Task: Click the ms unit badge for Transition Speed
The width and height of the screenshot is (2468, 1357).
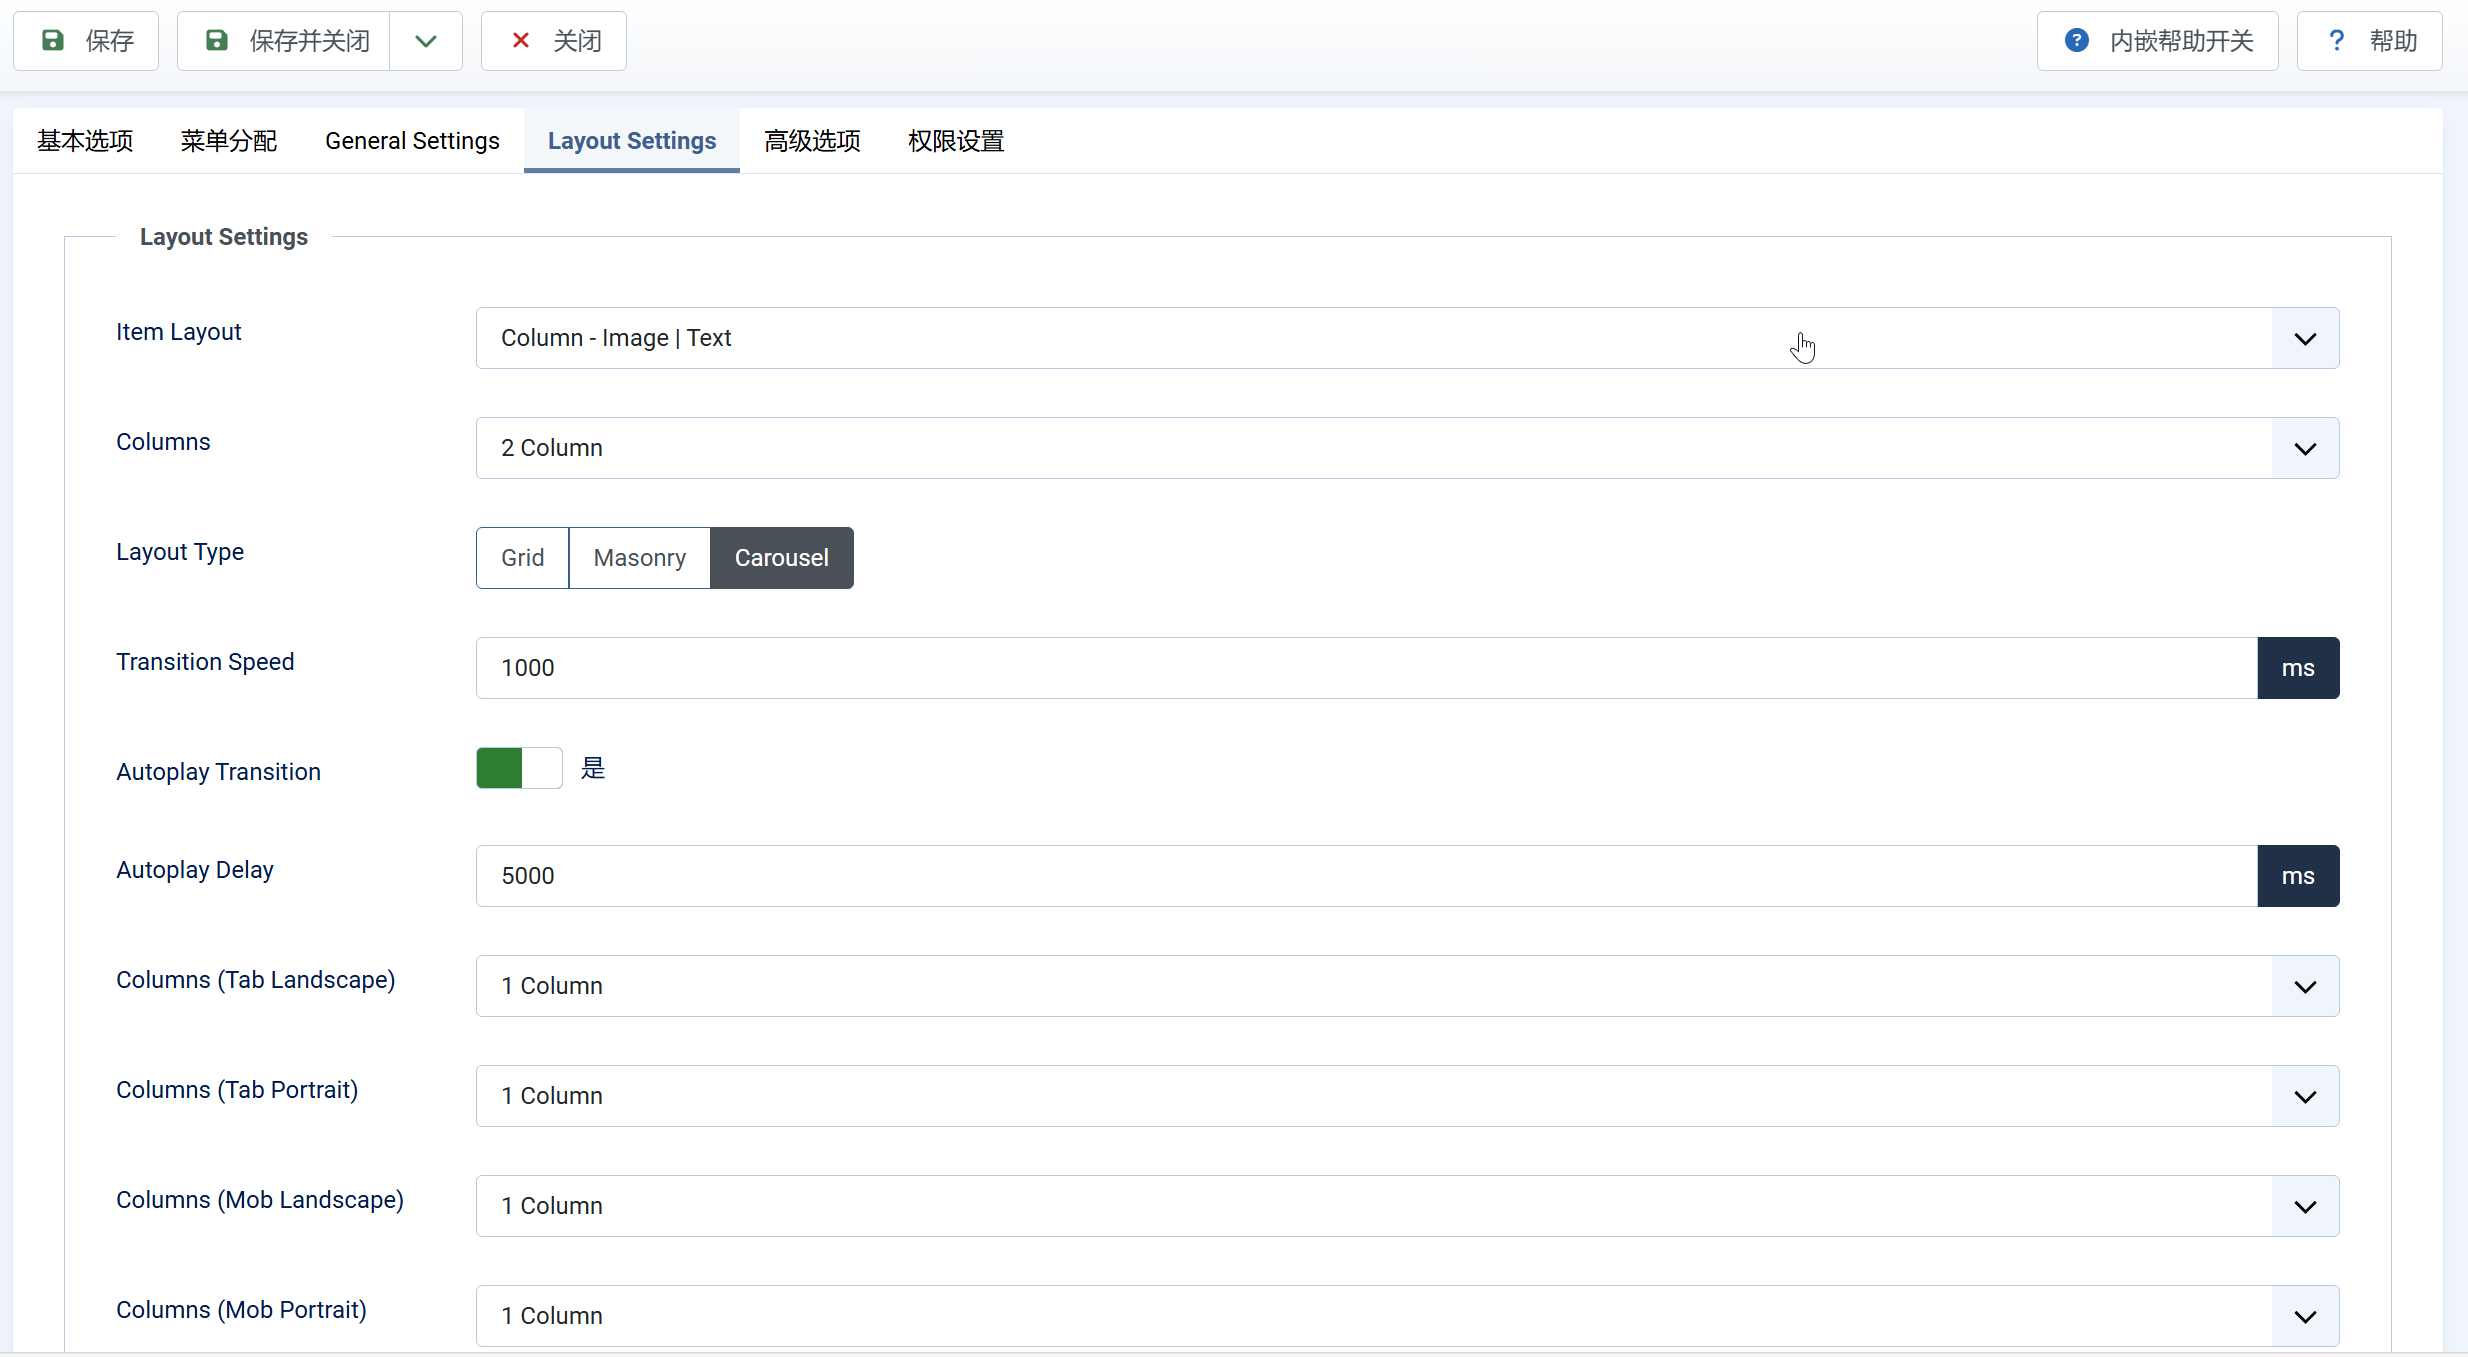Action: pyautogui.click(x=2297, y=668)
